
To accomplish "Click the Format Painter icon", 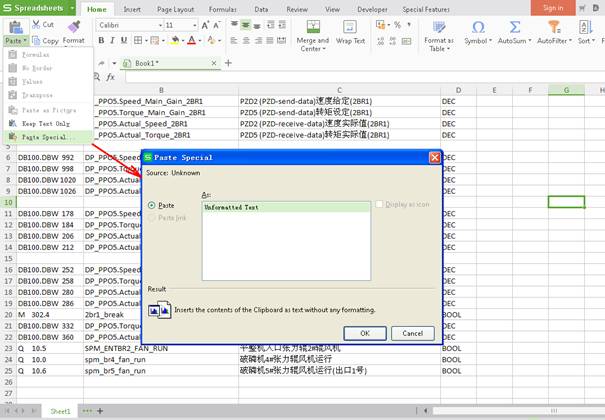I will click(x=74, y=27).
